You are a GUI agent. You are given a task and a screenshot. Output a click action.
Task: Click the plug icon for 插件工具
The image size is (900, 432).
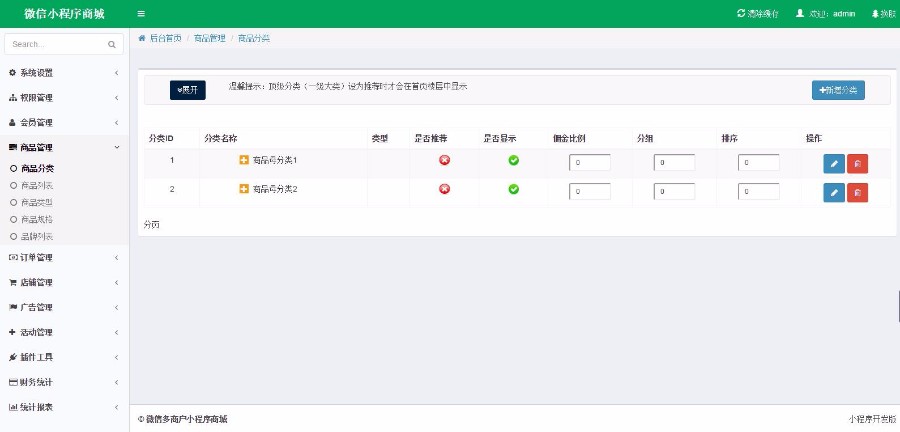13,357
